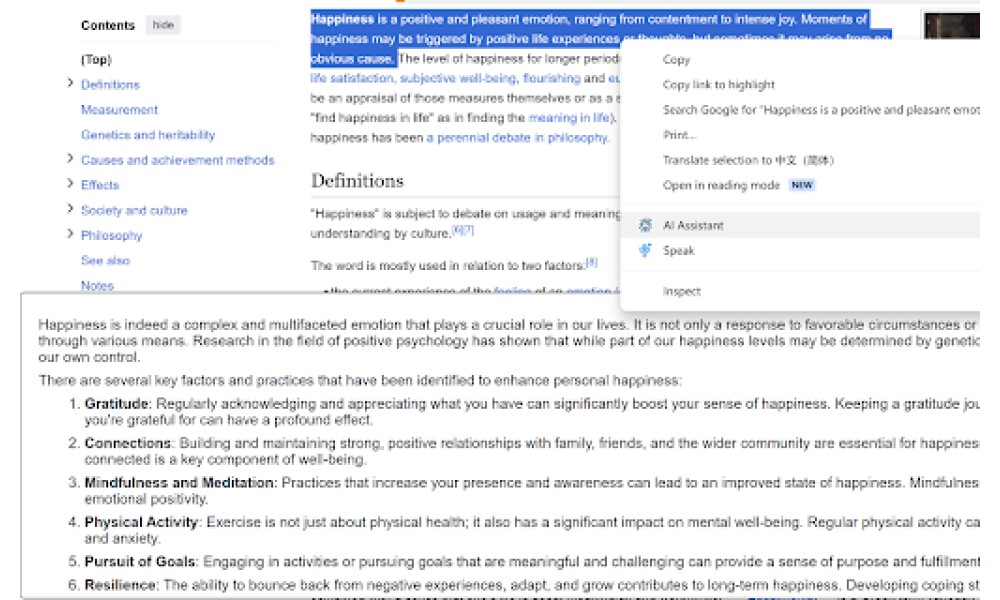The image size is (1000, 600).
Task: Click the Mindfulness and Meditation heading
Action: pos(179,483)
